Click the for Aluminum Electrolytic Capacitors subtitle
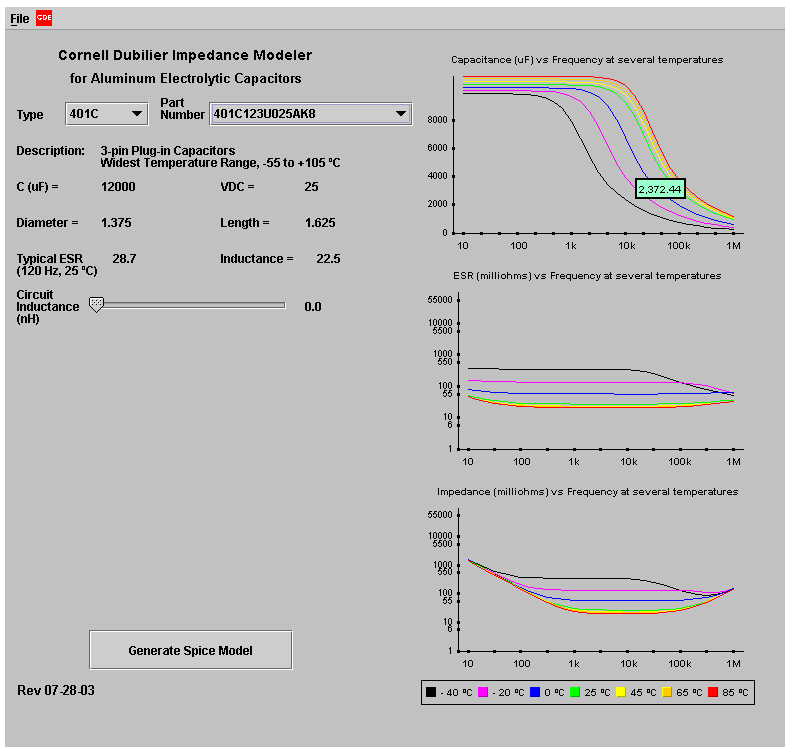The image size is (792, 753). [x=185, y=78]
